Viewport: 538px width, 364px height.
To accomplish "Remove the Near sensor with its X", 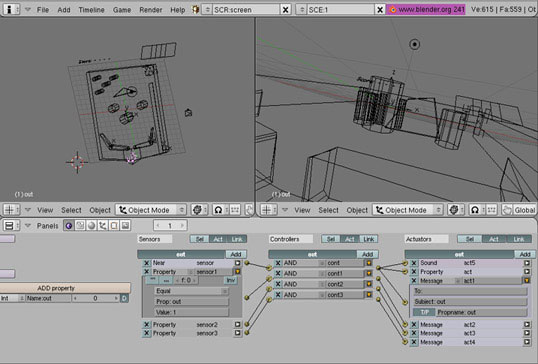I will tap(147, 263).
